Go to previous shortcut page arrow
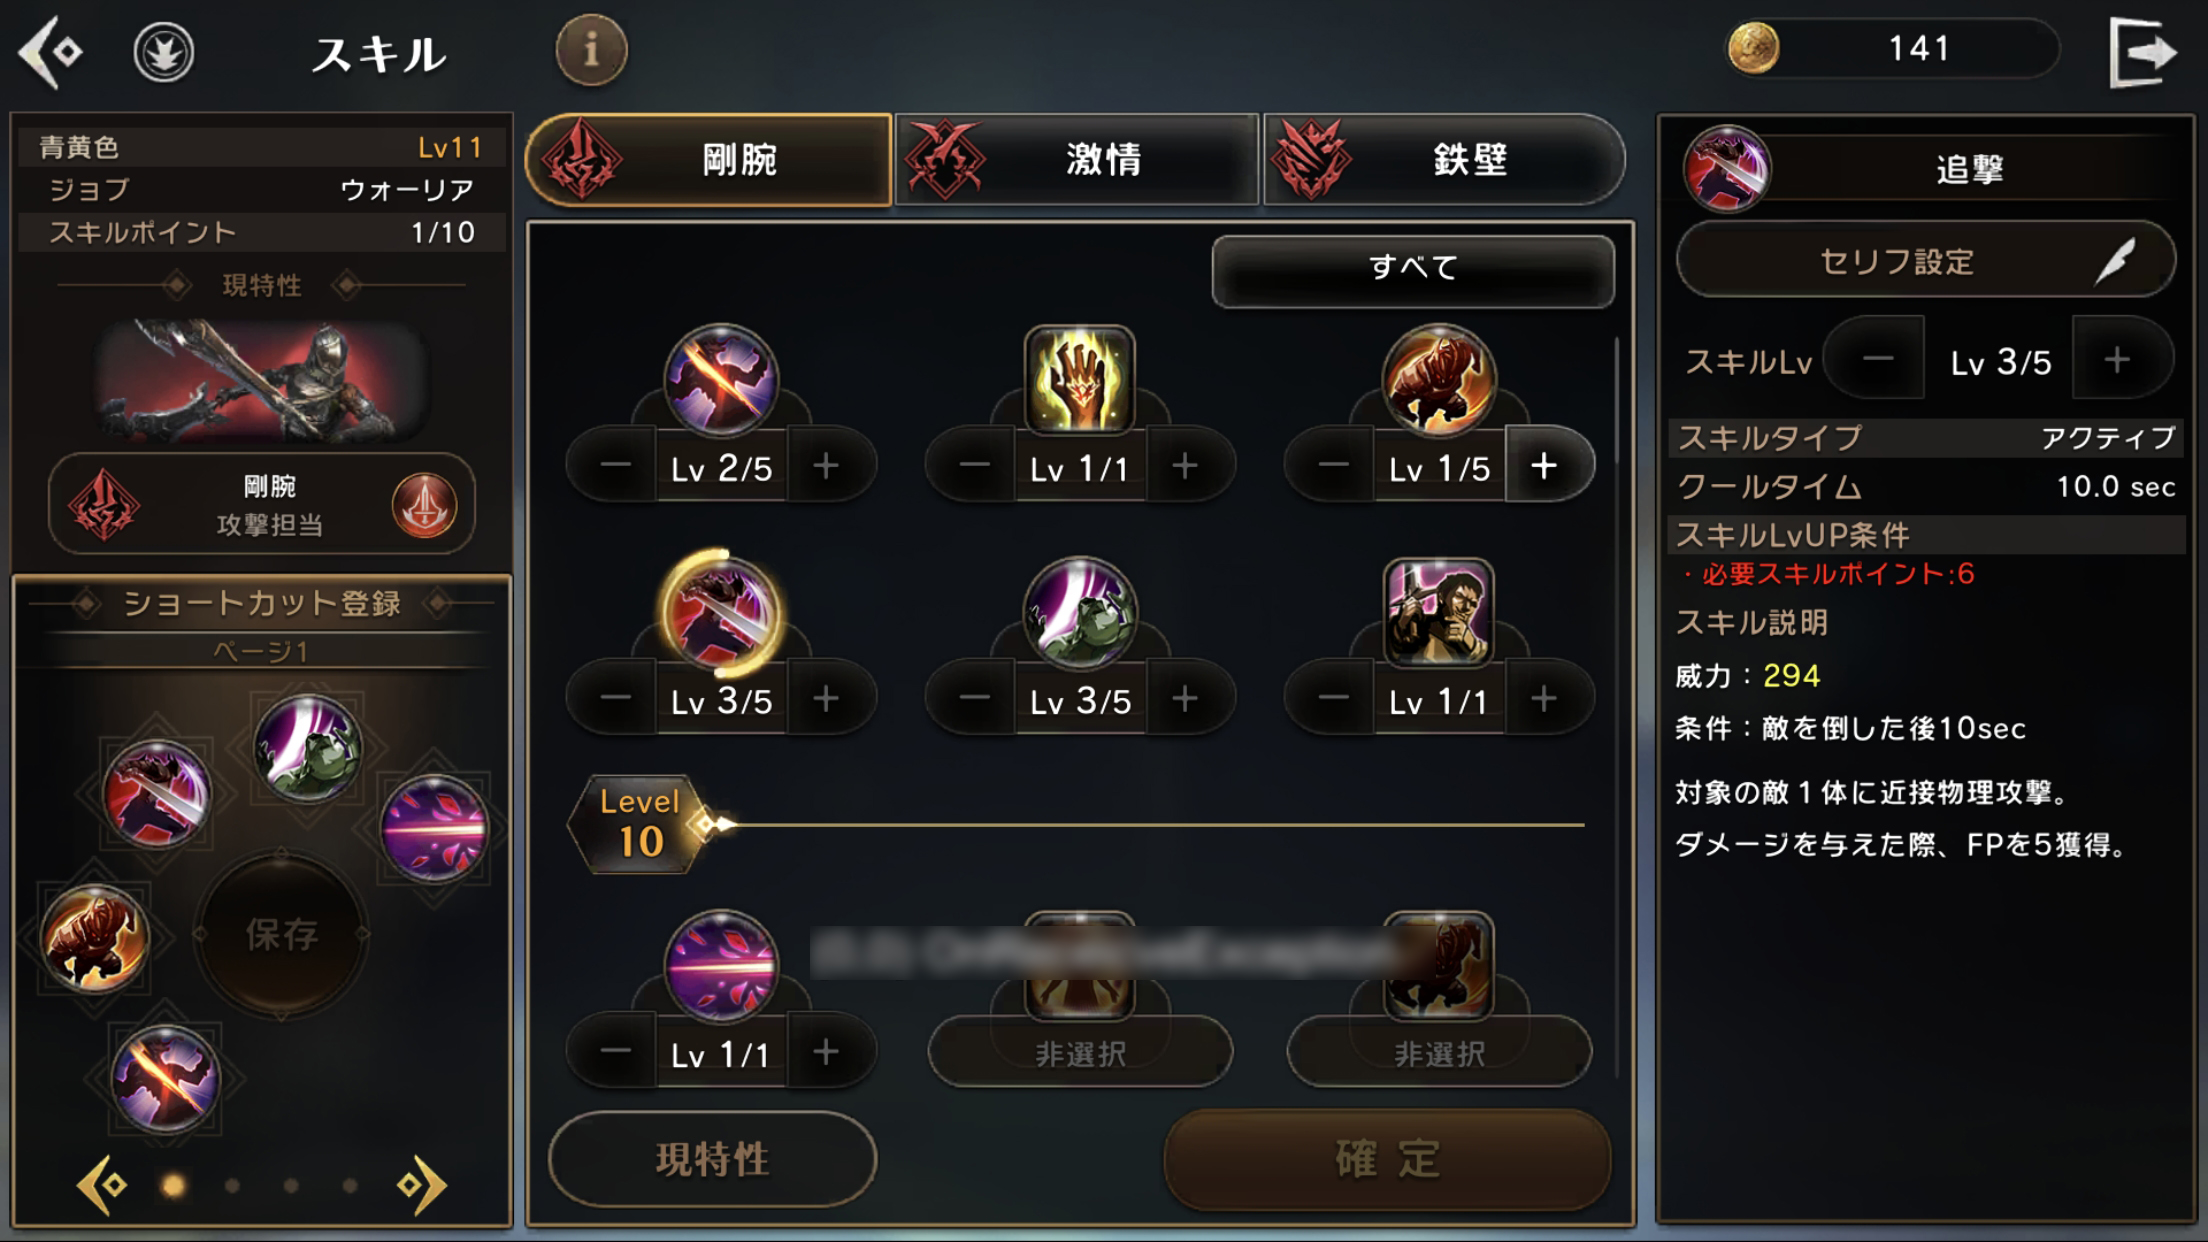 pos(103,1185)
